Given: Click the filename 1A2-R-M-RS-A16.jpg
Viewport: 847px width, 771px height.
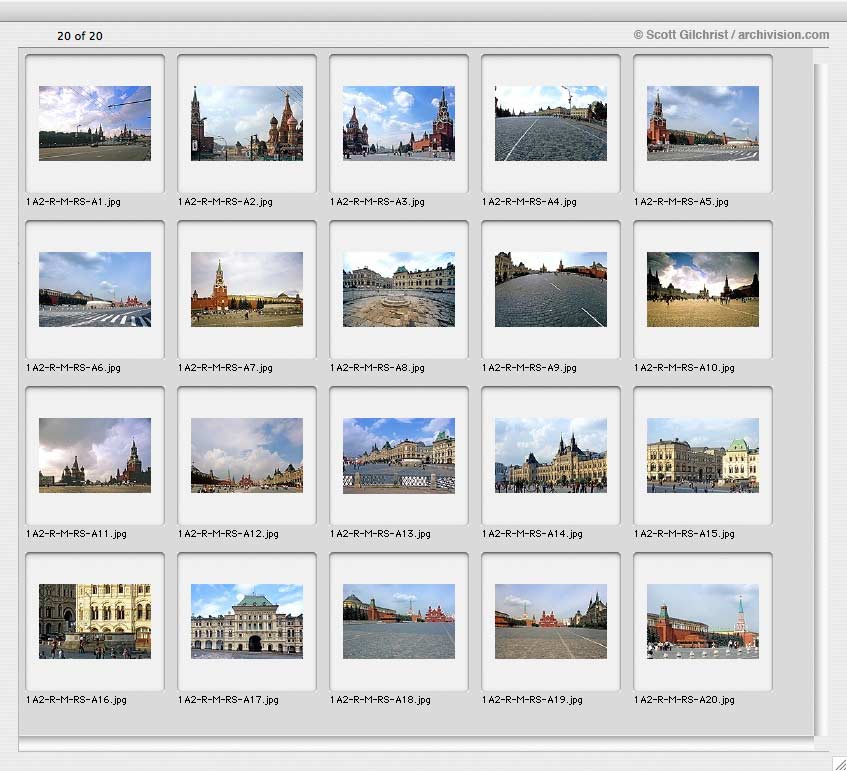Looking at the screenshot, I should [76, 699].
